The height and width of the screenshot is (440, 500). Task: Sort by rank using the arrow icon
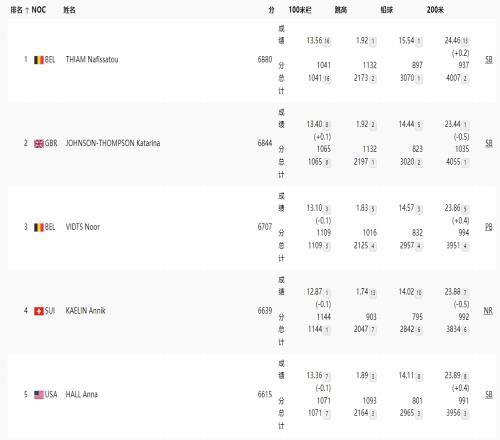click(x=27, y=11)
